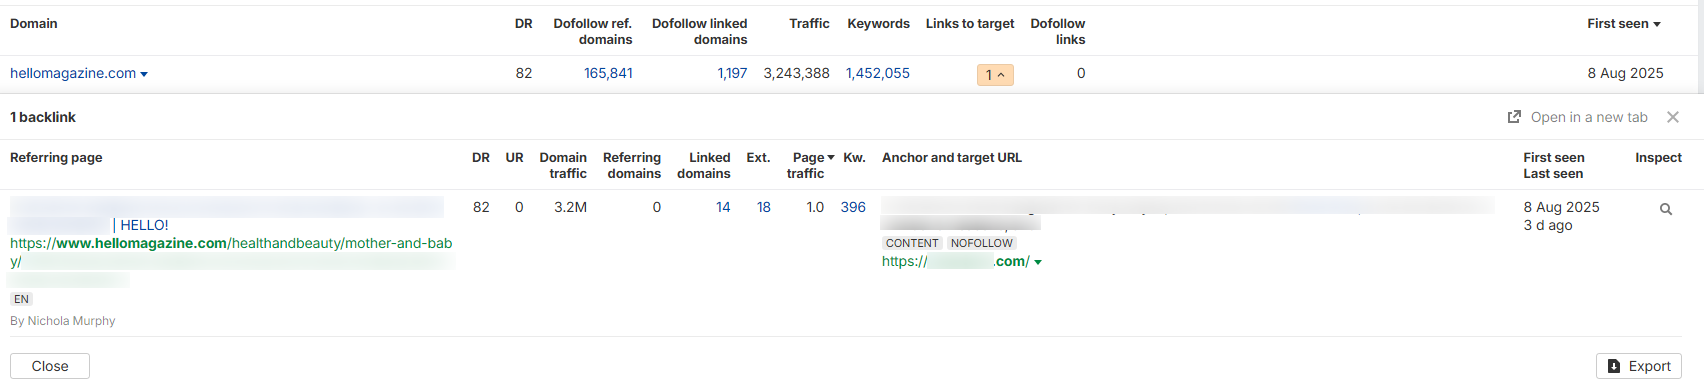Click the open-in-new-tab external icon
The width and height of the screenshot is (1704, 392).
[1514, 117]
